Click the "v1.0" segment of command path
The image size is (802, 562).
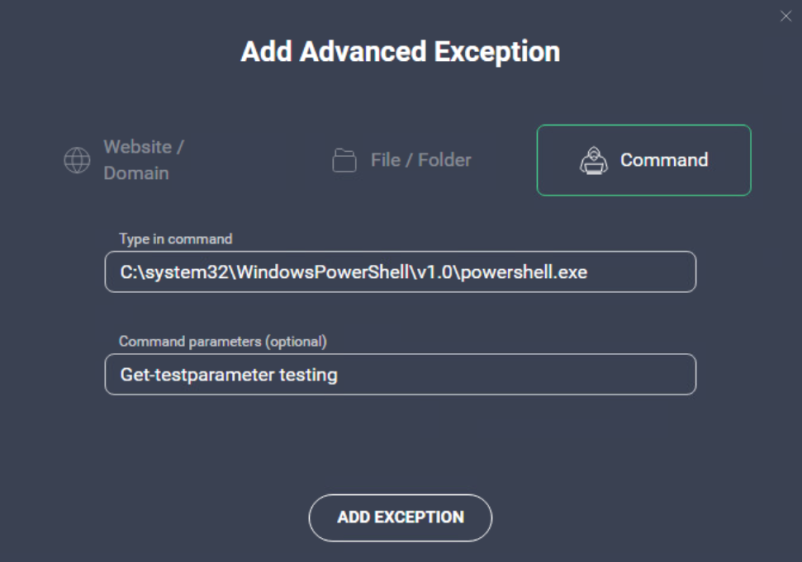pos(435,272)
